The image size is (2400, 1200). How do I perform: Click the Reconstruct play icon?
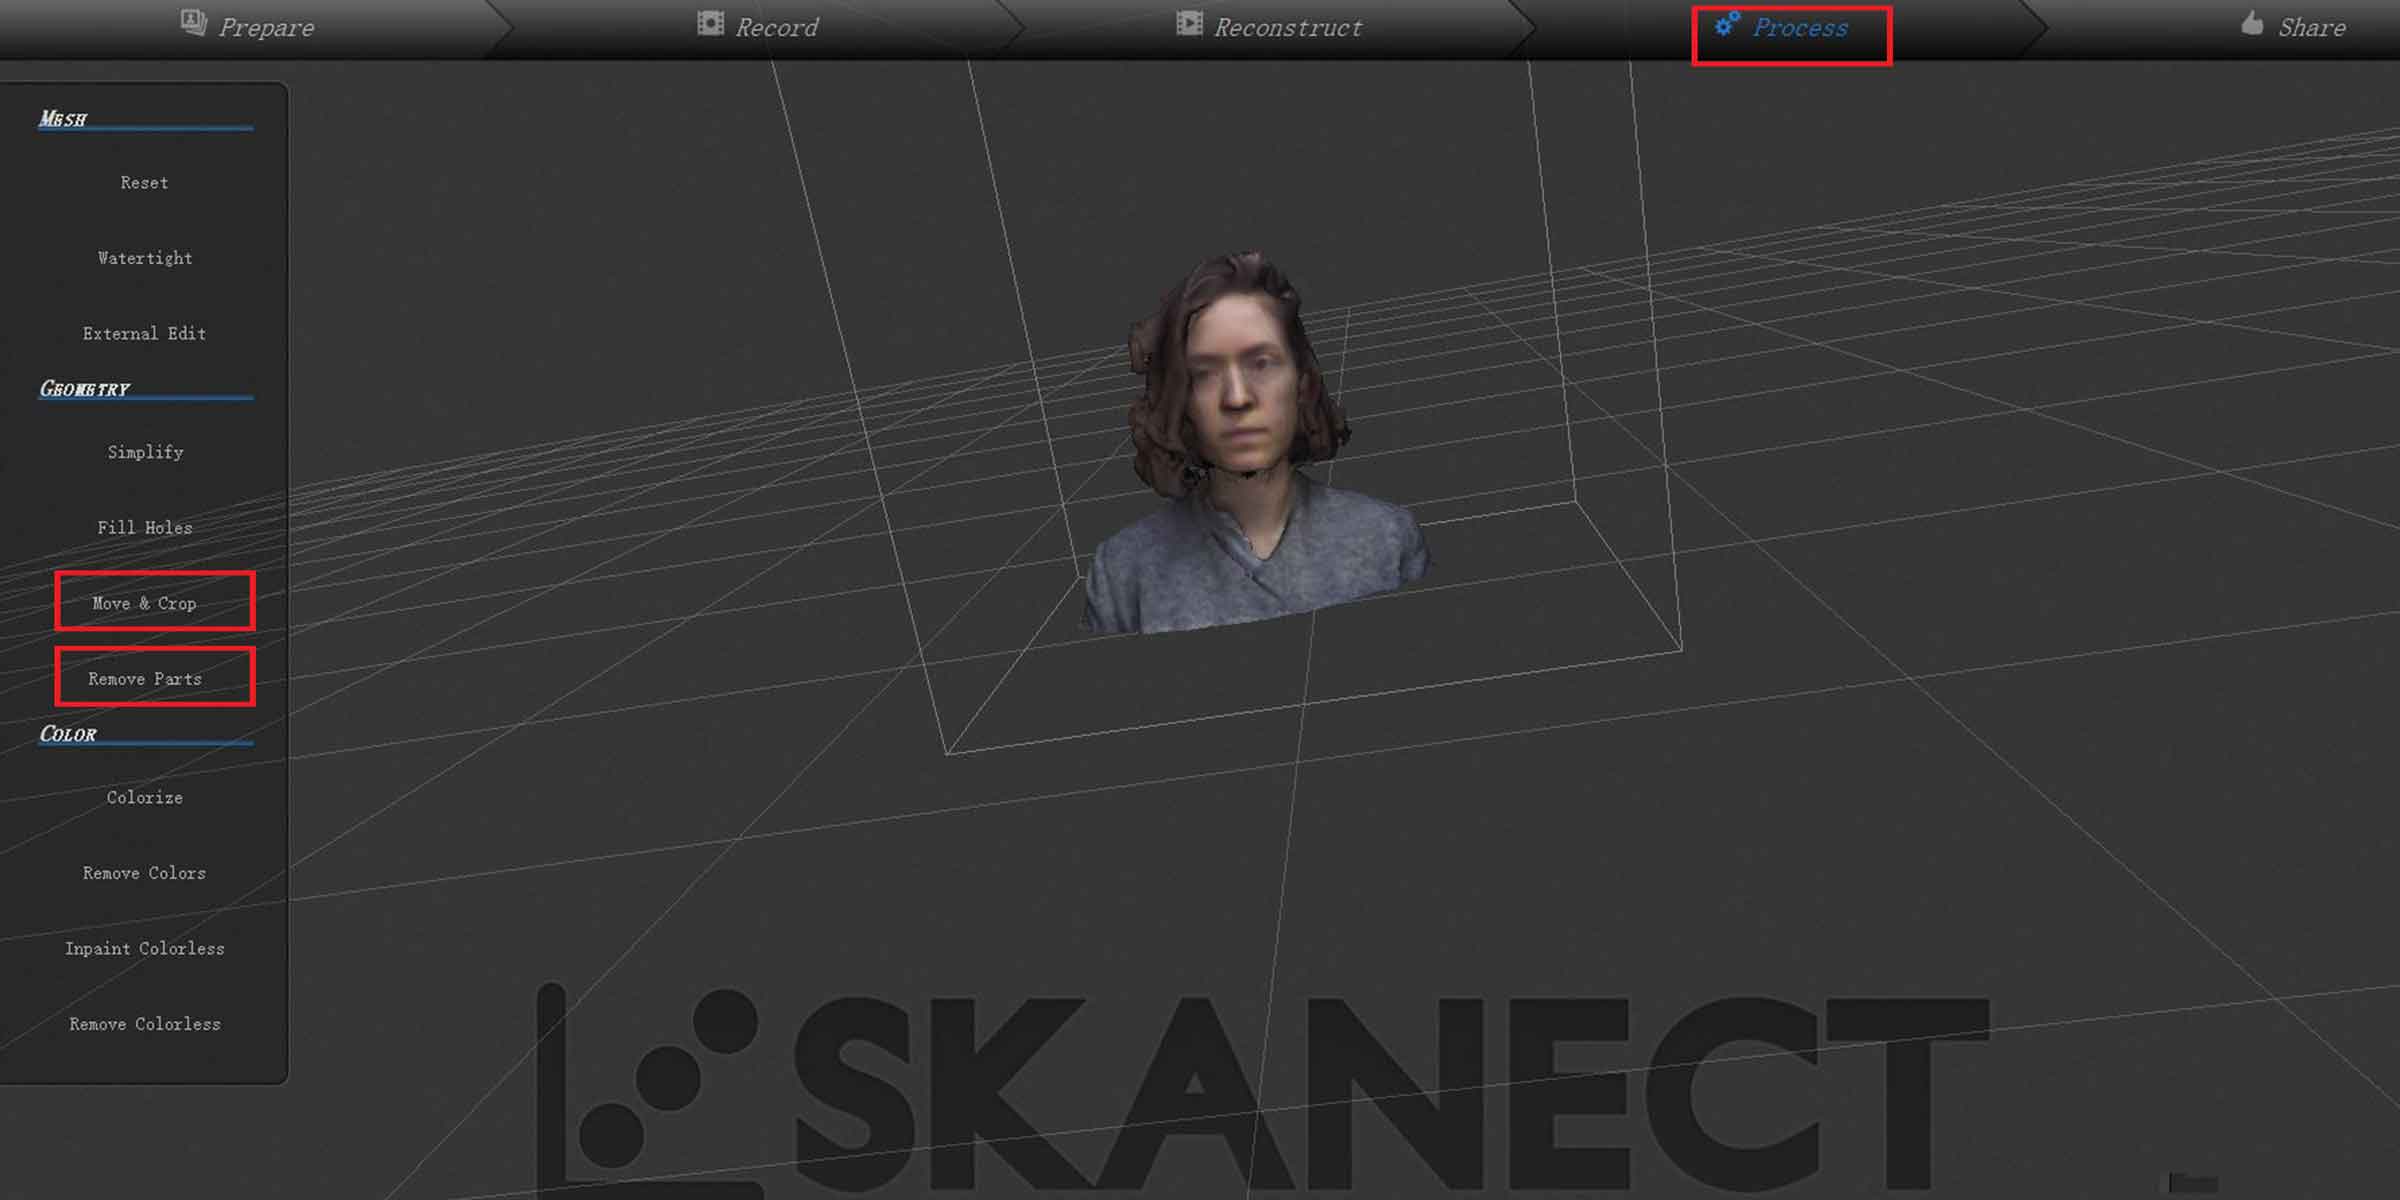point(1188,23)
